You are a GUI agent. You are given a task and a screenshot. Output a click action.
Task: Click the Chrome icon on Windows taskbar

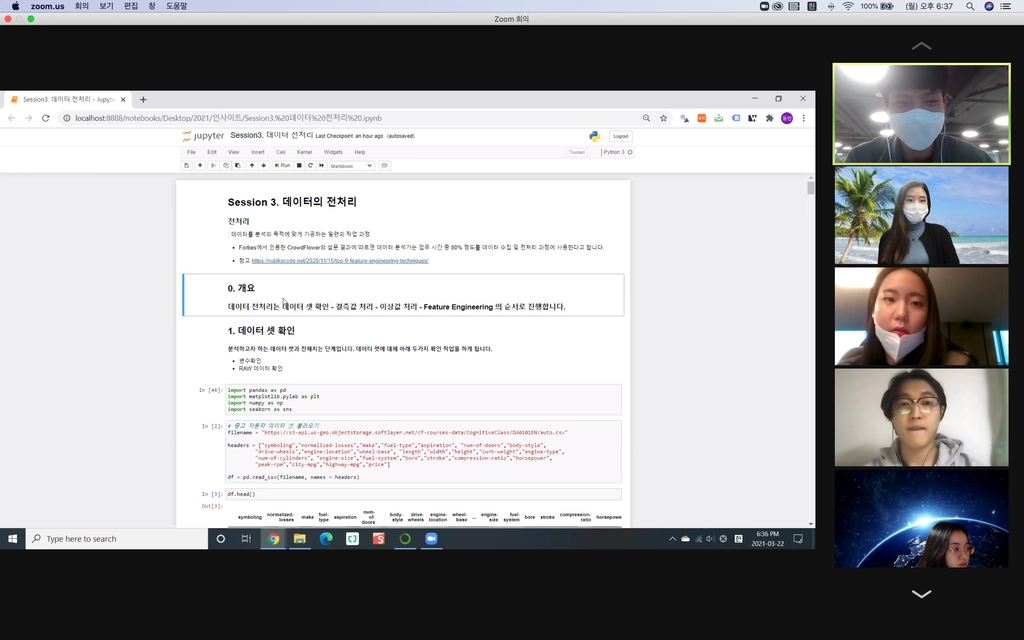[x=274, y=539]
